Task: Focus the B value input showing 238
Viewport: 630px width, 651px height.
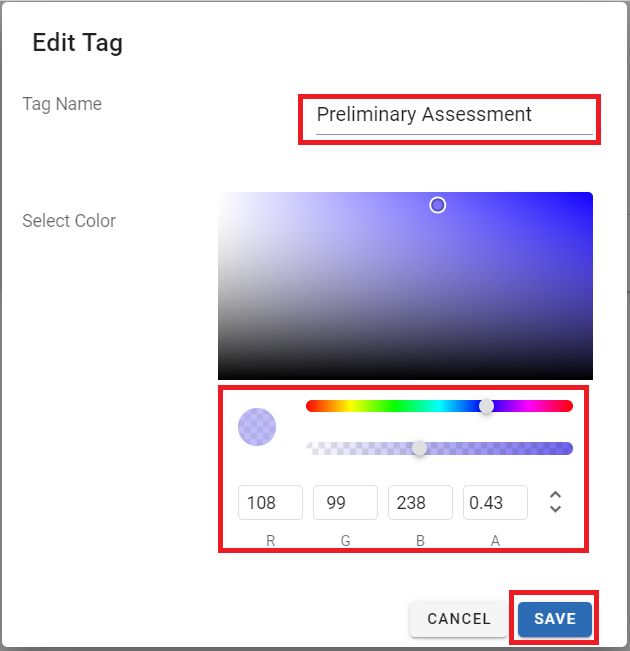Action: tap(420, 503)
